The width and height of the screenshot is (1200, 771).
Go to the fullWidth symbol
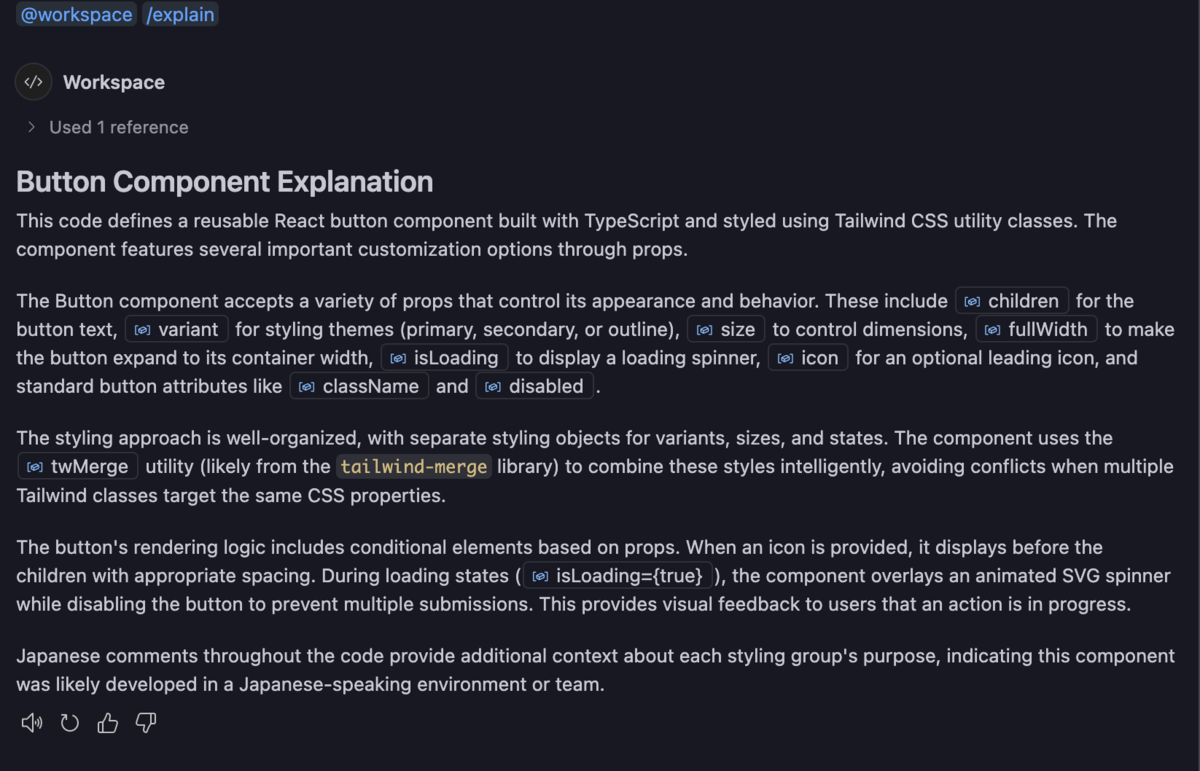(x=1037, y=329)
